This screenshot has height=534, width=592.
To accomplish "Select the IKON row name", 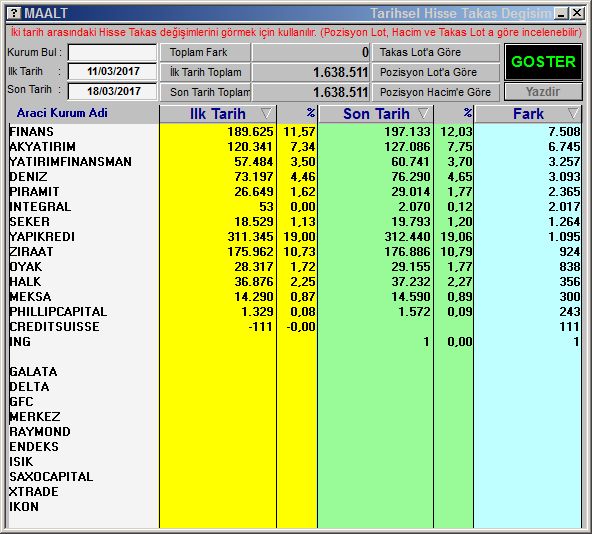I will point(24,506).
